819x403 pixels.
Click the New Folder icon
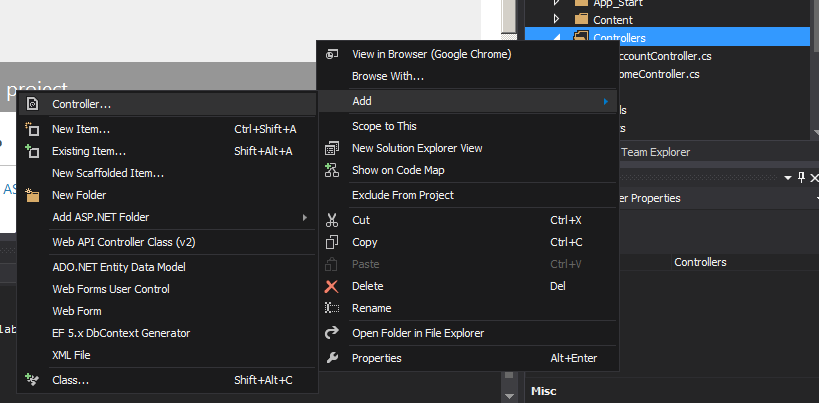click(32, 195)
